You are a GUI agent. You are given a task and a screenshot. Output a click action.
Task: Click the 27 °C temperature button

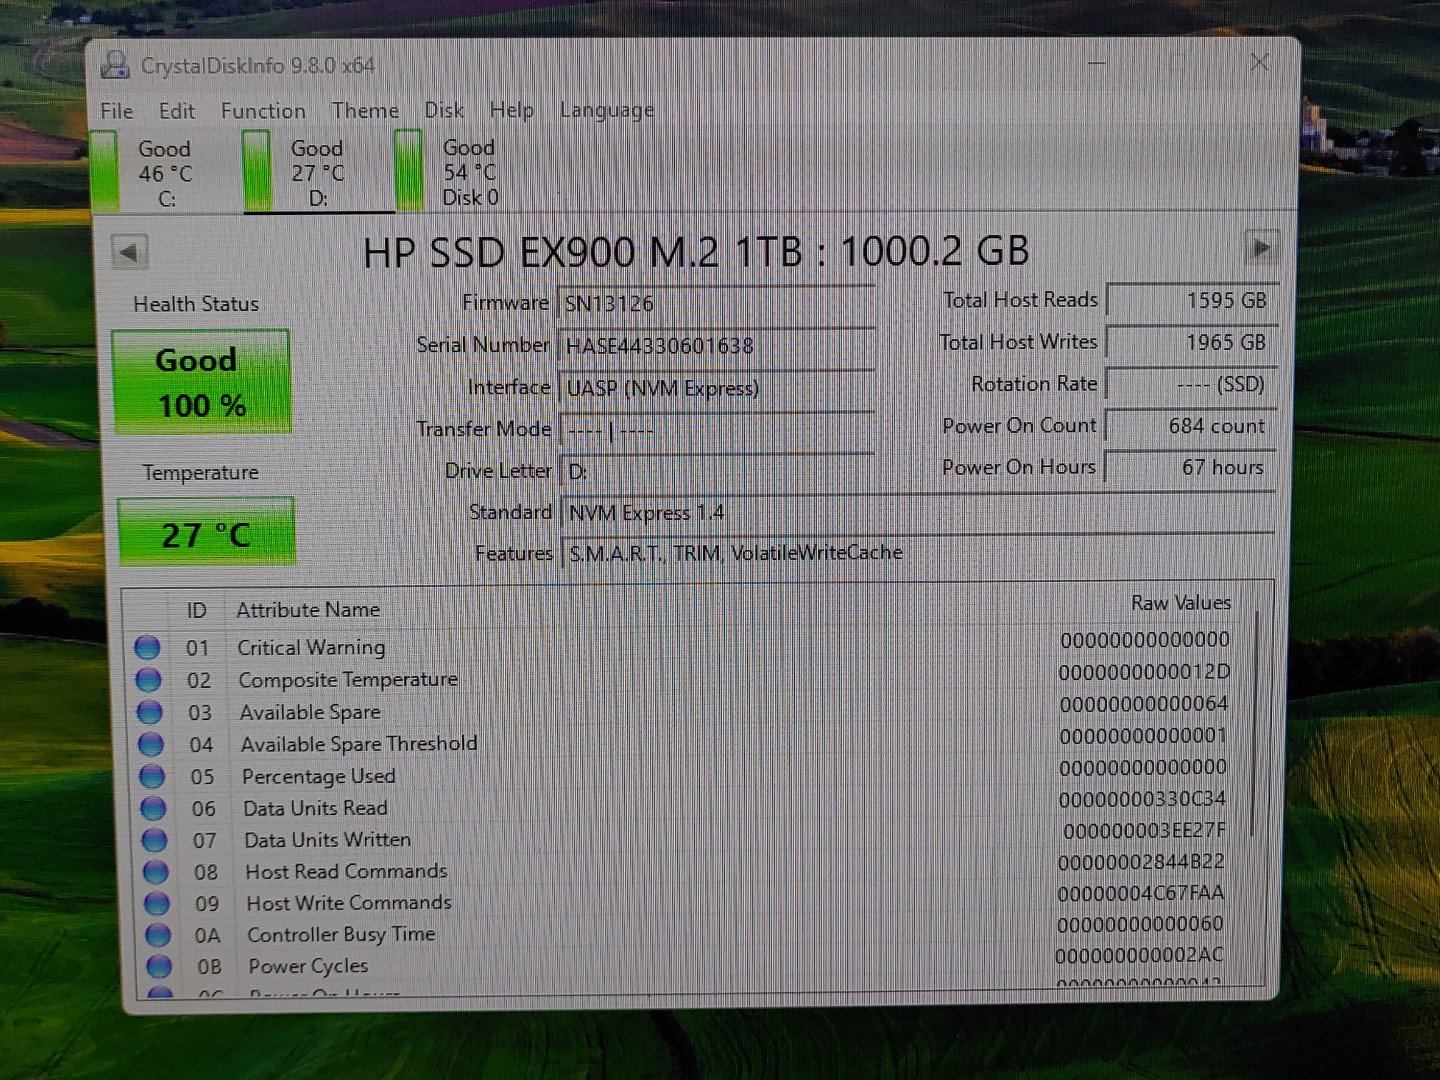206,533
